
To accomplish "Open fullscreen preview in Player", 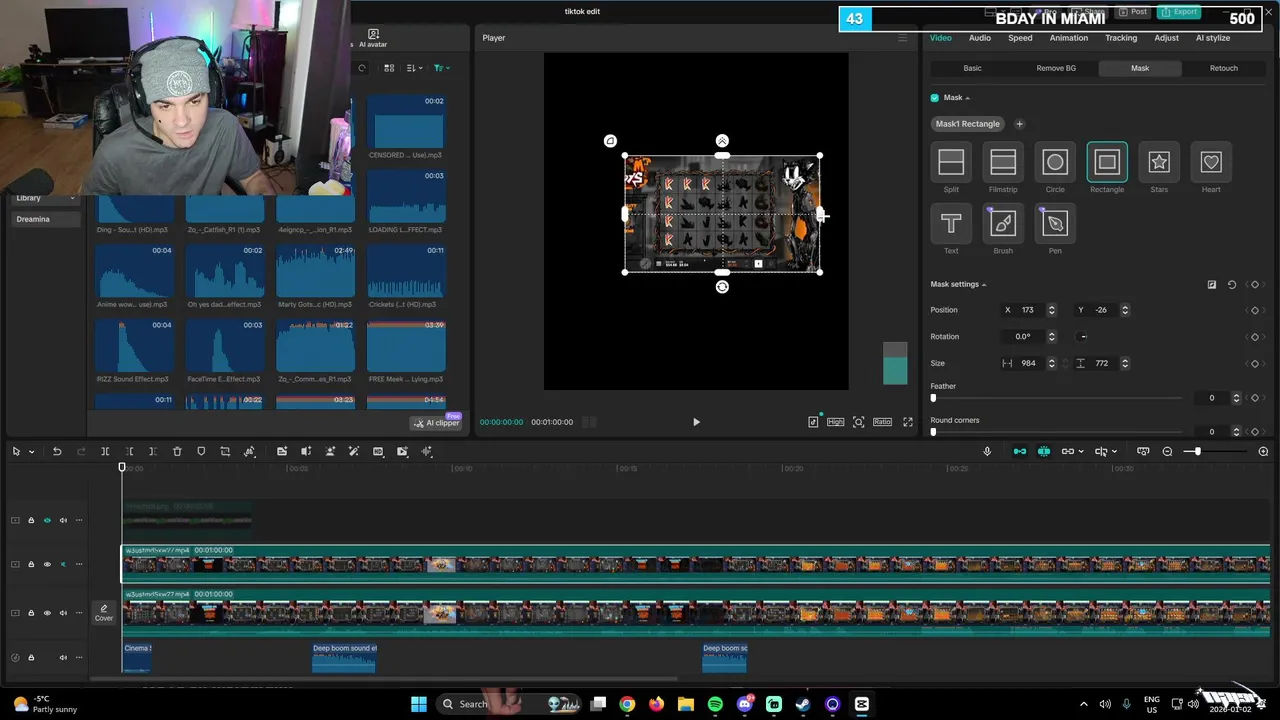I will (x=908, y=422).
